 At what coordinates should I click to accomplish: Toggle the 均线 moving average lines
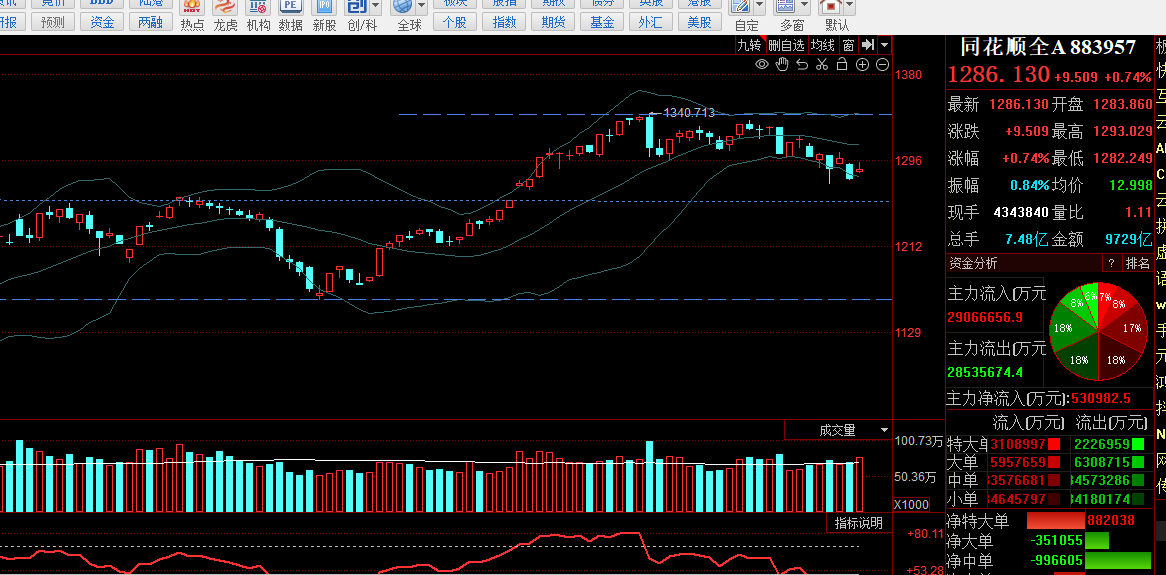click(823, 45)
